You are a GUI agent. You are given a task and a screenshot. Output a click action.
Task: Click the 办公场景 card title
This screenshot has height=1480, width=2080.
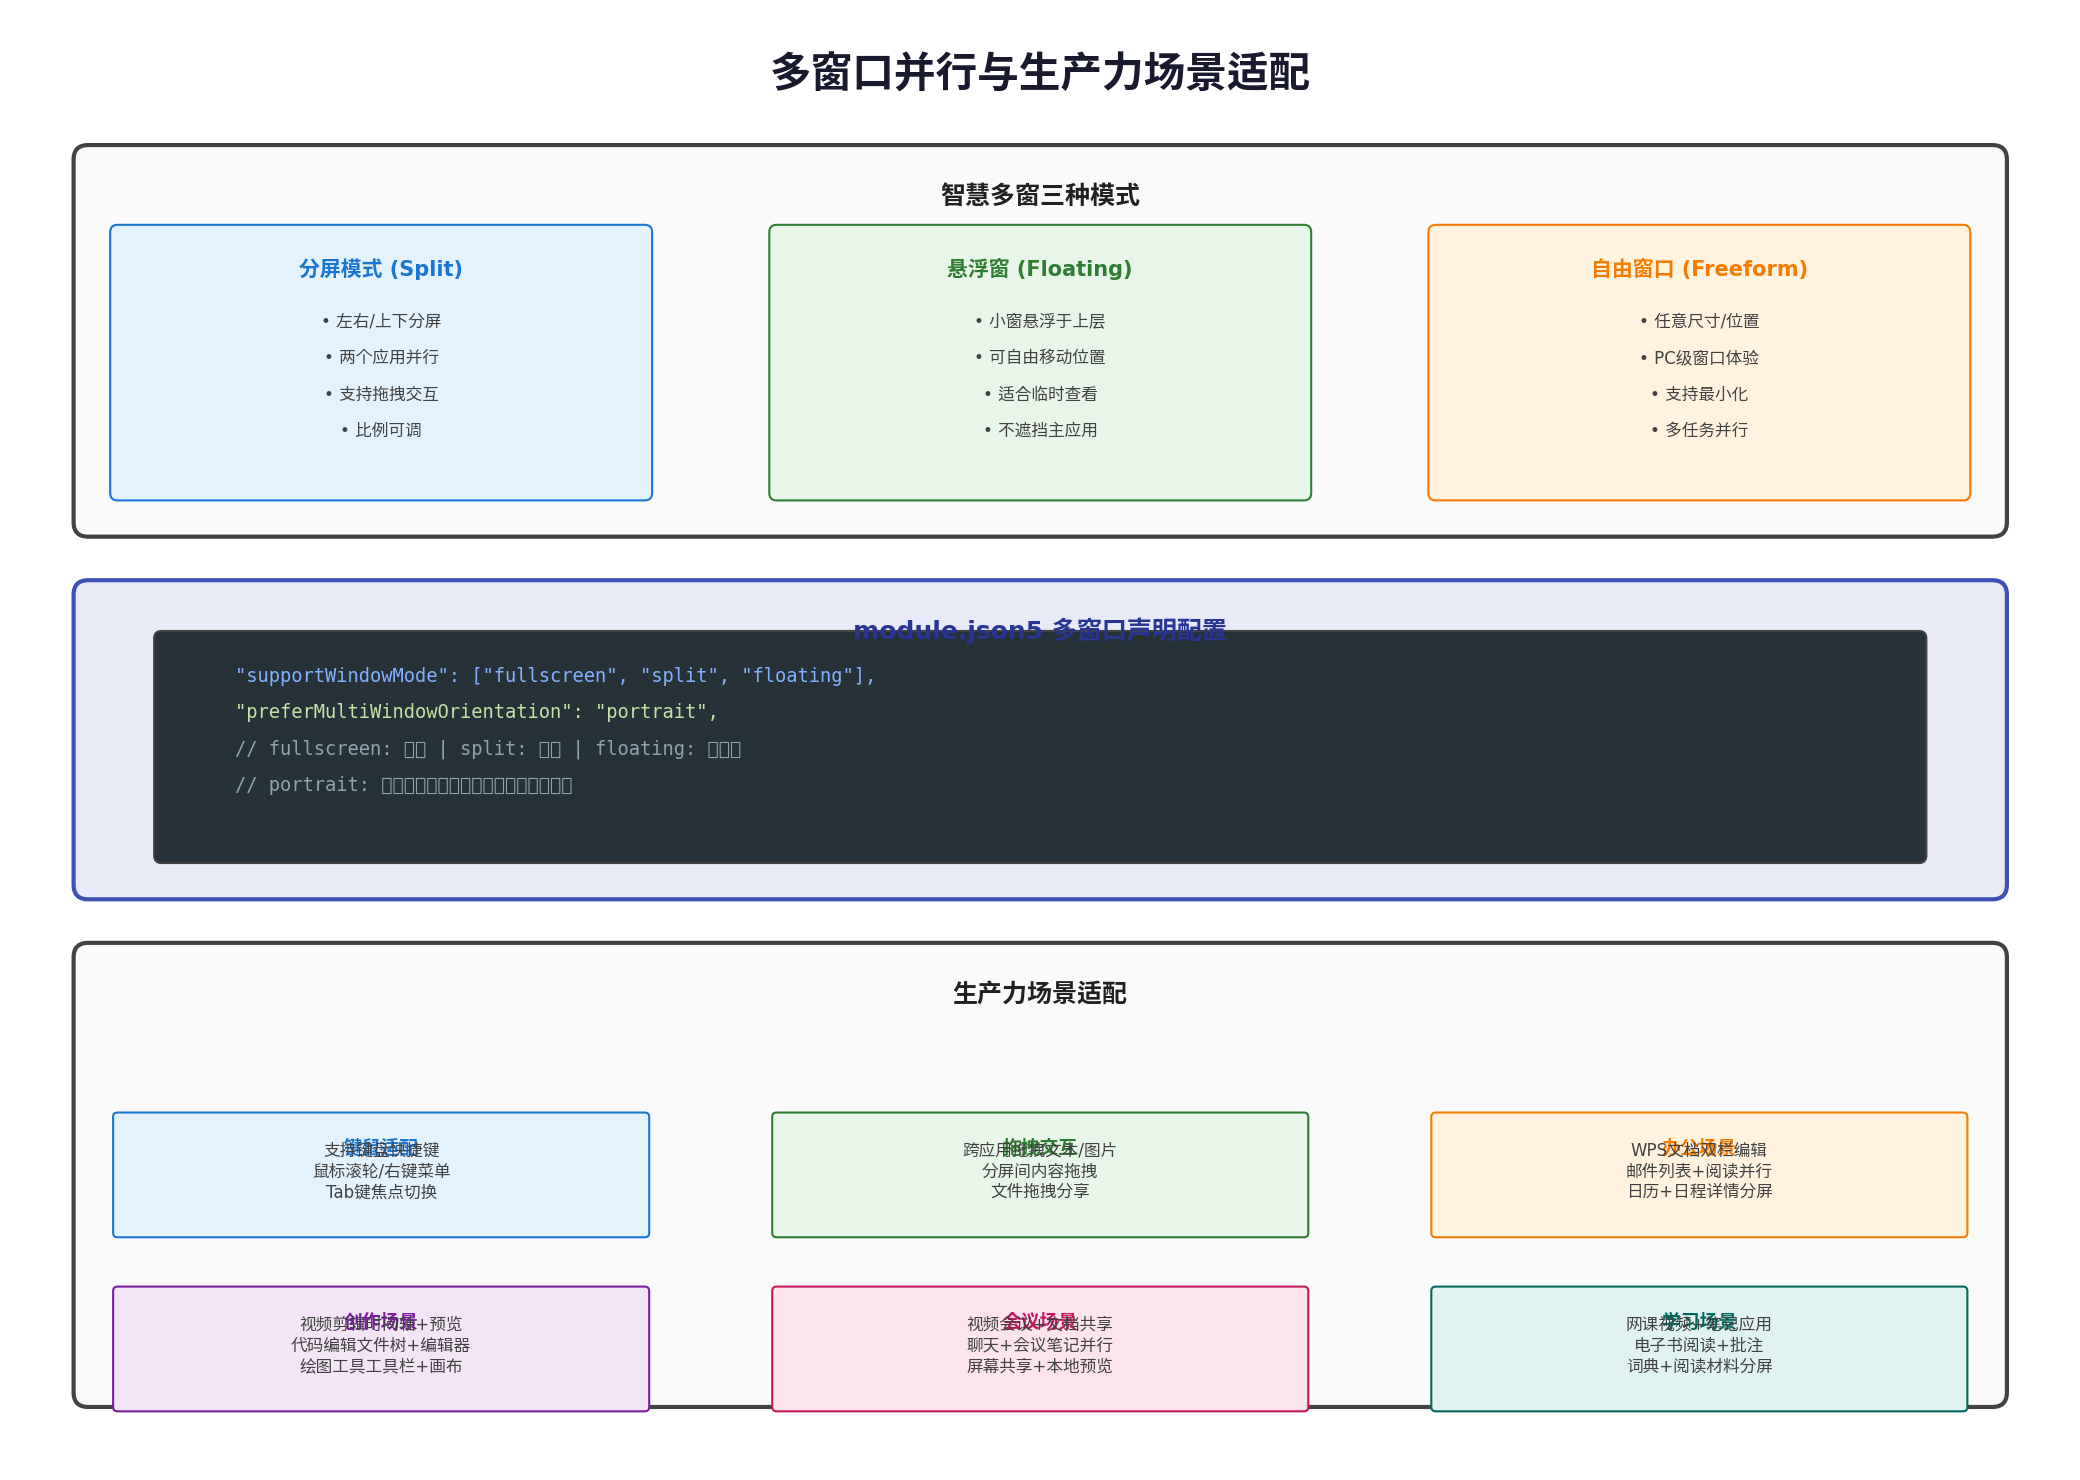point(1699,1147)
